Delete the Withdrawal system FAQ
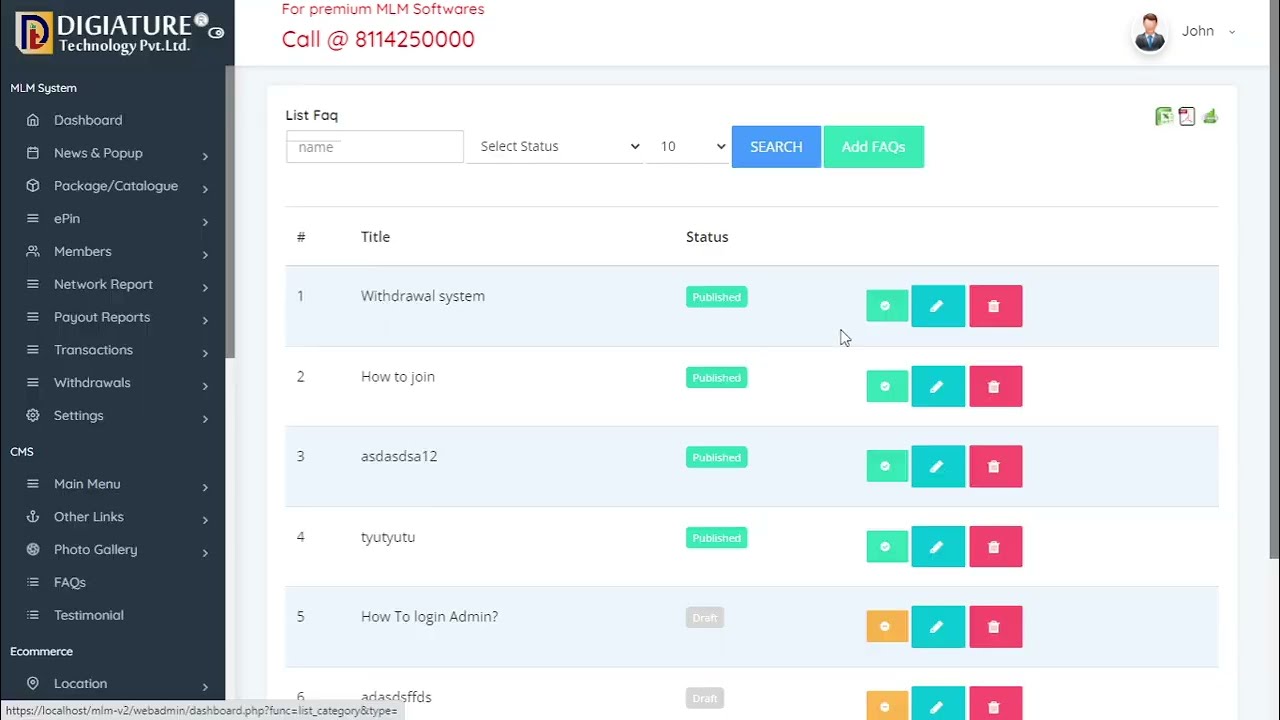 coord(996,306)
